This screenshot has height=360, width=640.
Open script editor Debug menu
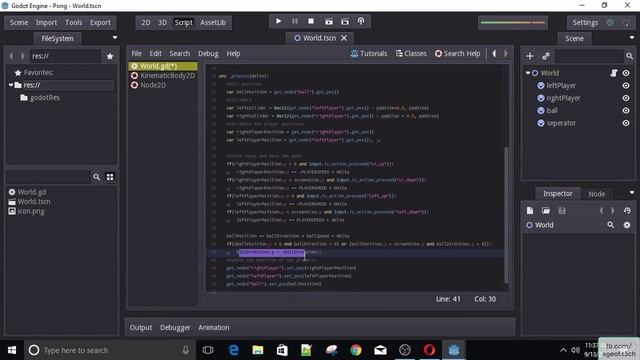click(x=208, y=53)
